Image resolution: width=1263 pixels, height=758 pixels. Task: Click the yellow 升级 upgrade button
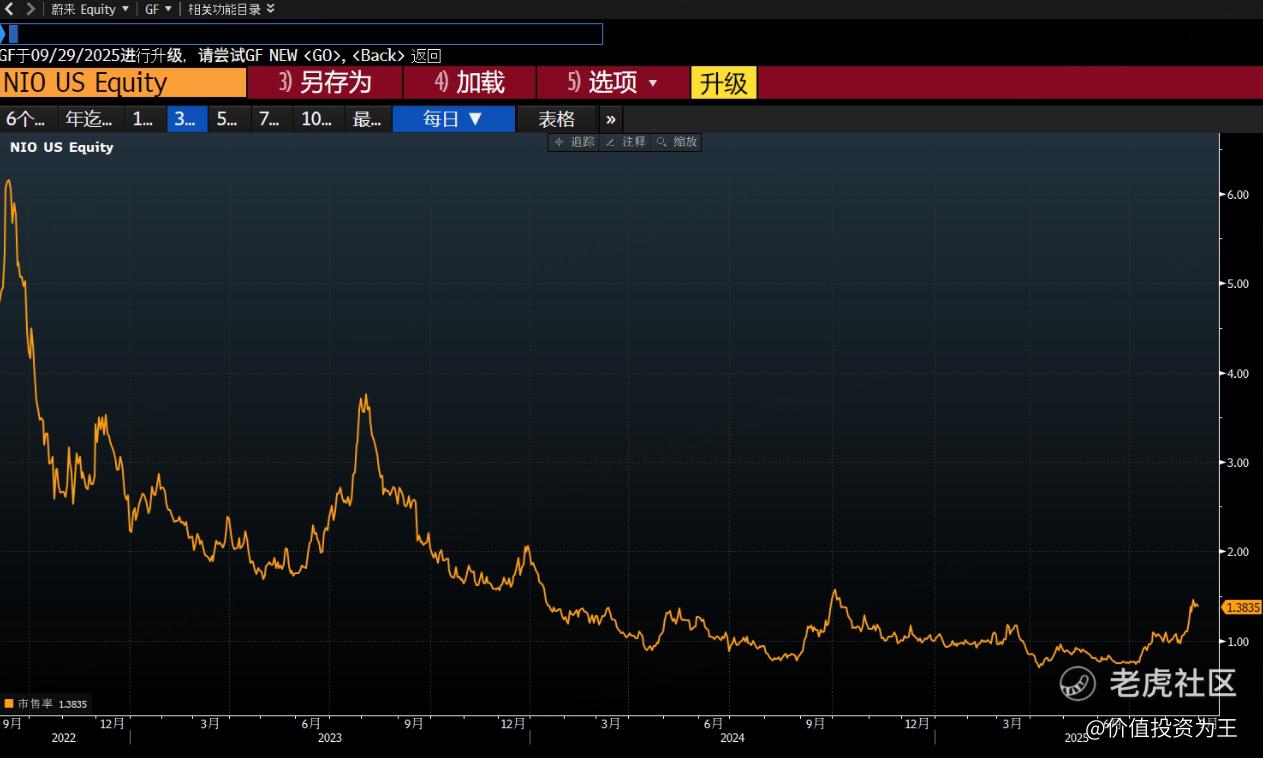point(724,83)
